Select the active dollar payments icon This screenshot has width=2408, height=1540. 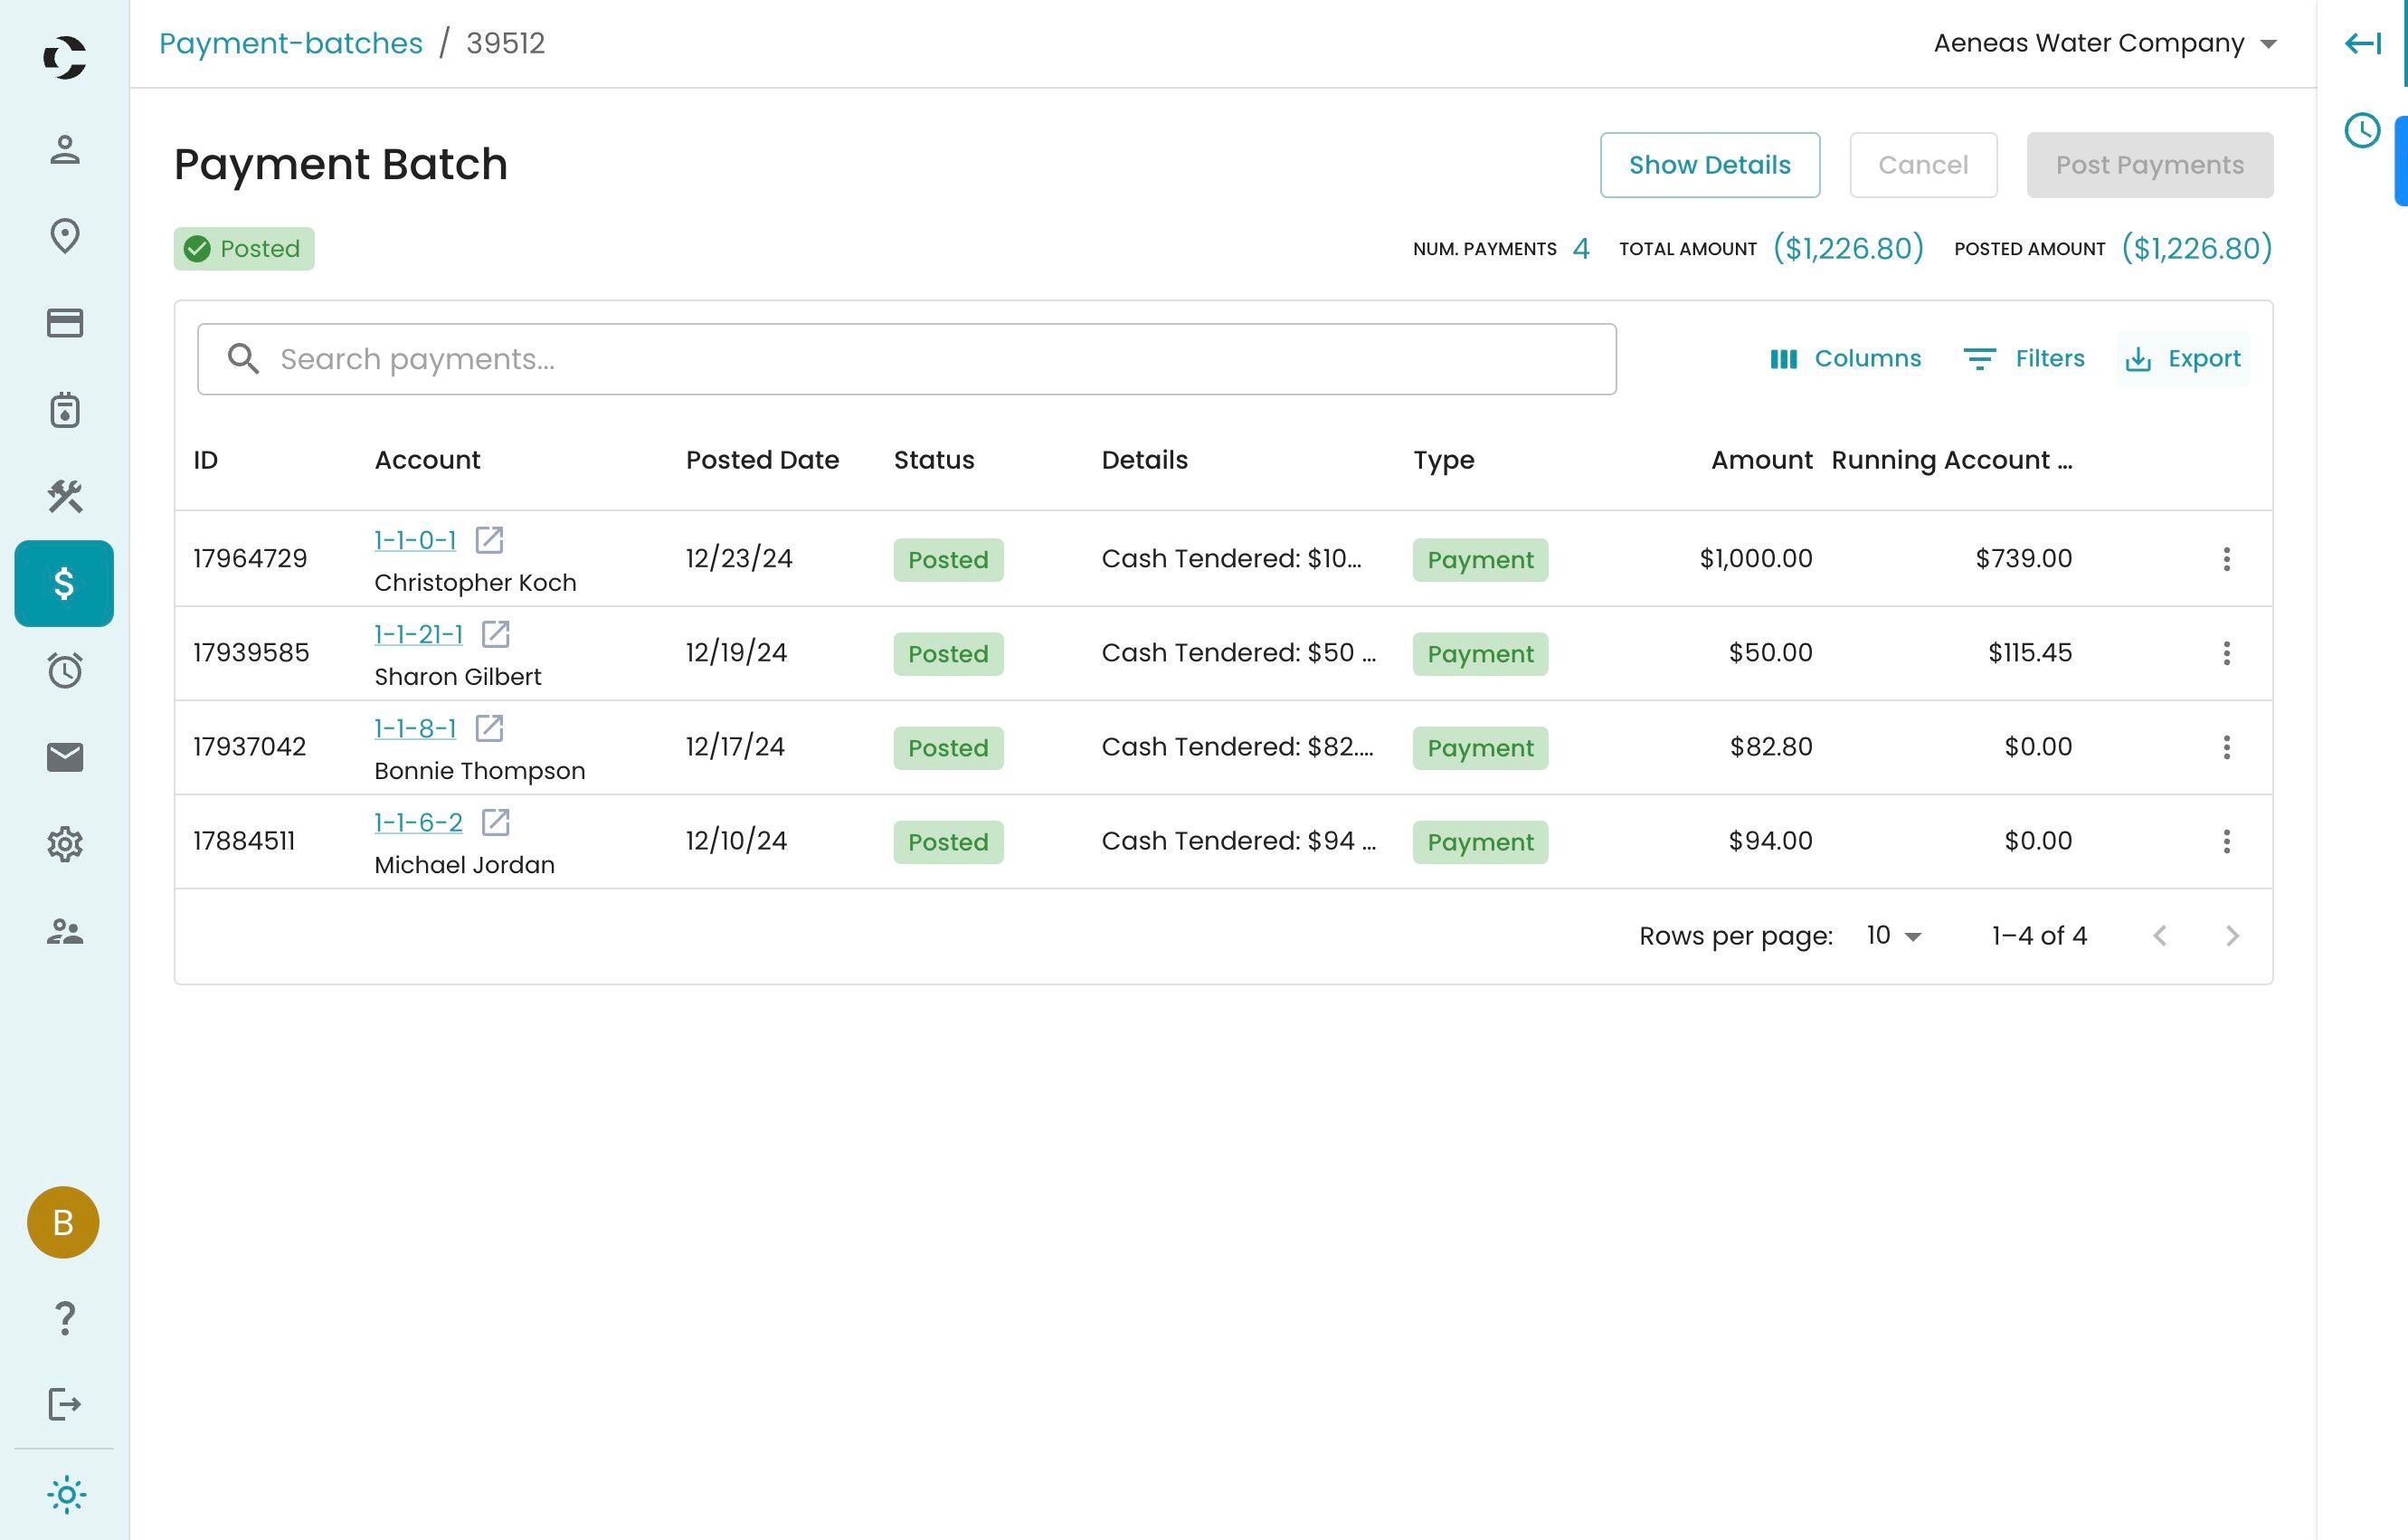[64, 584]
